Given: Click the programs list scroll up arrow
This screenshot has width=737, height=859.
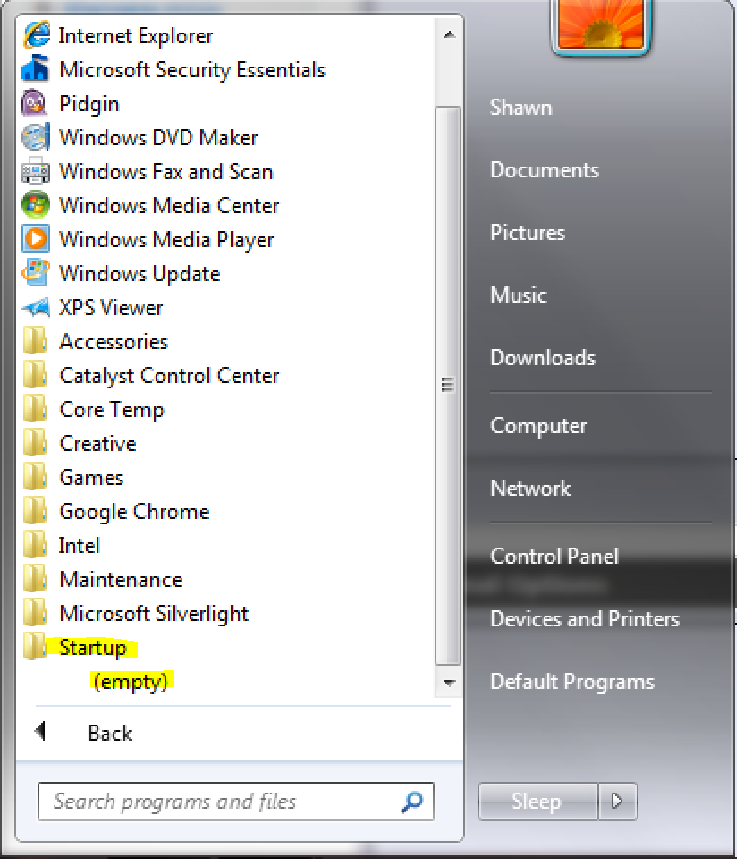Looking at the screenshot, I should click(x=449, y=35).
